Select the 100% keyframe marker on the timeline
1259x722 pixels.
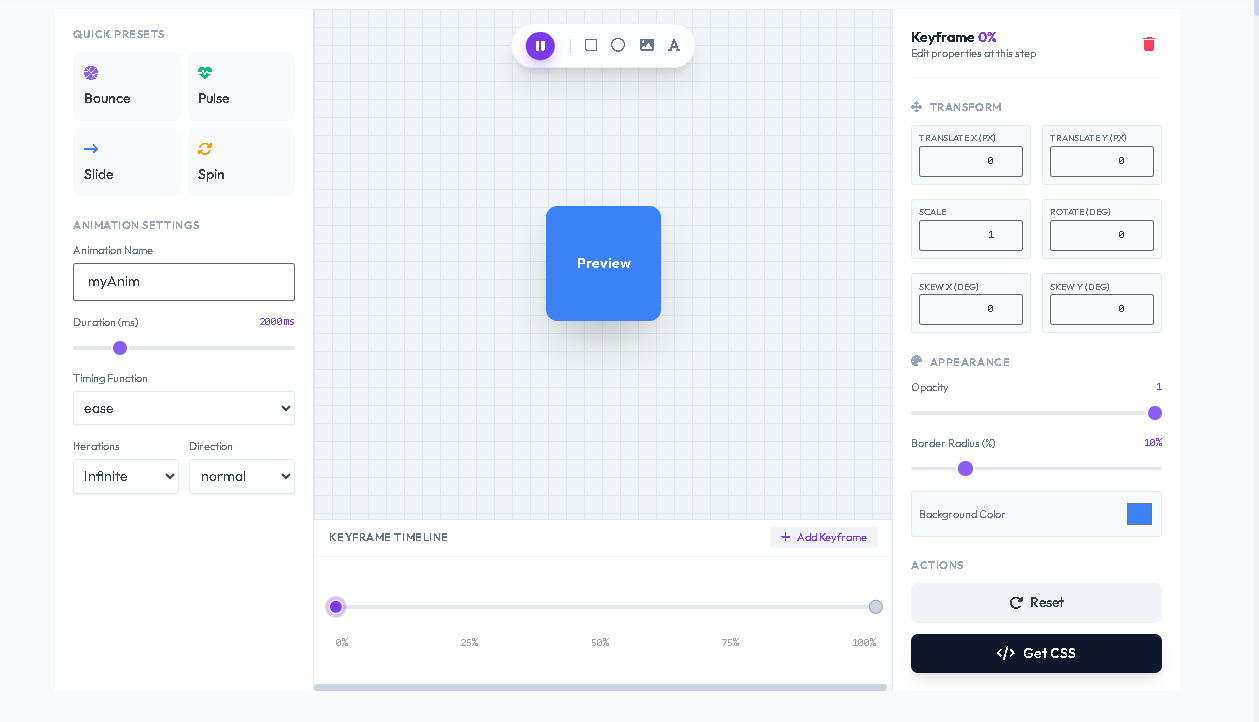[875, 606]
